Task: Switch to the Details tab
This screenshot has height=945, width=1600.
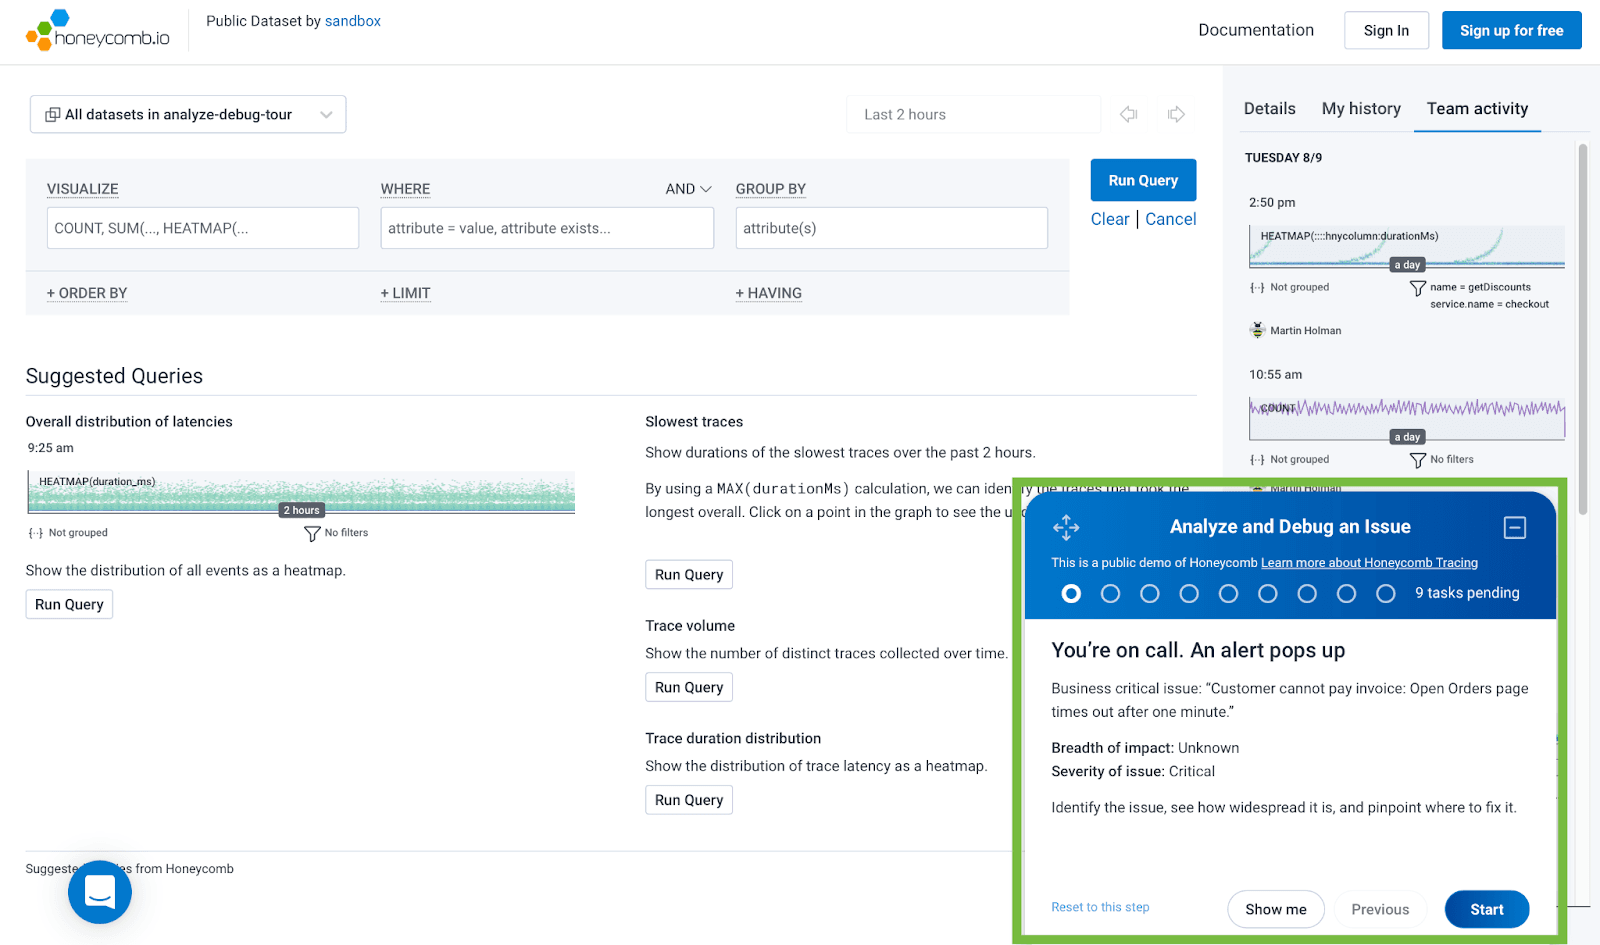Action: (1269, 109)
